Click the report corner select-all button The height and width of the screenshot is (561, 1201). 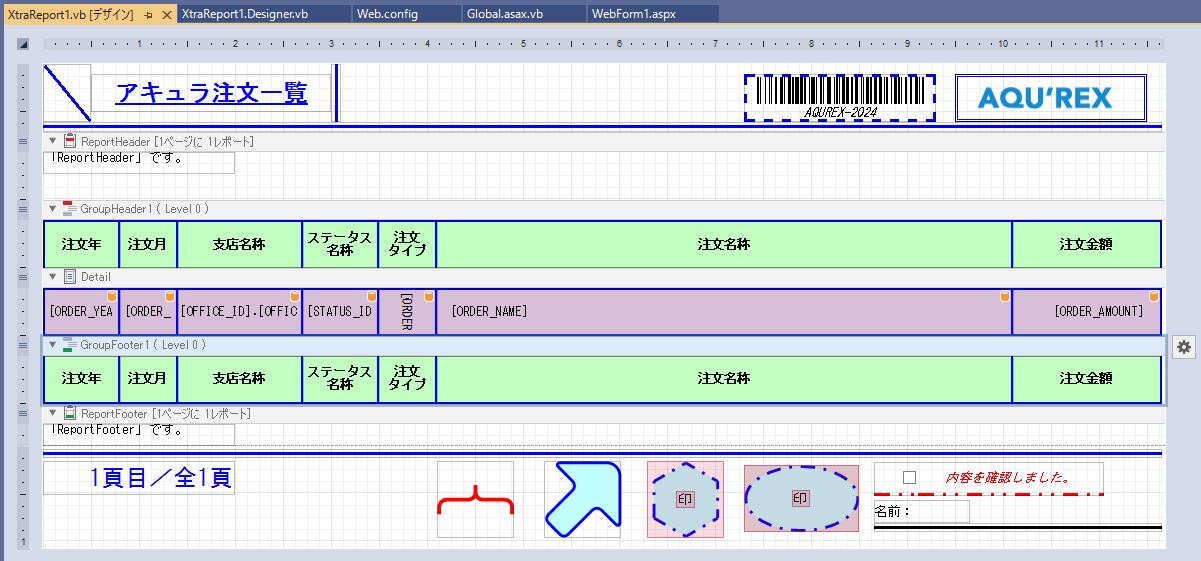coord(23,44)
